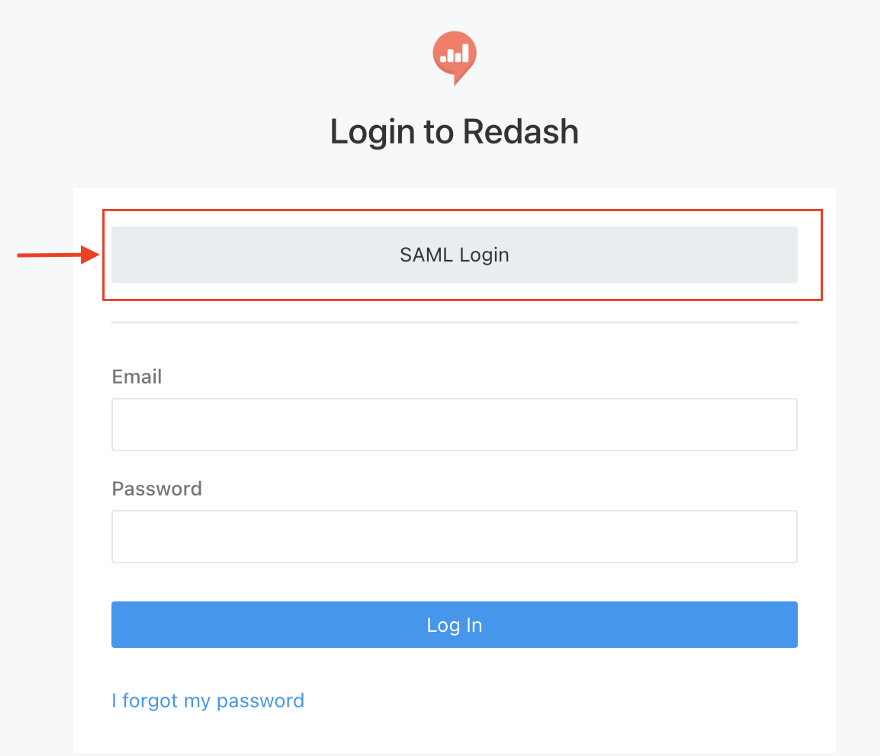
Task: Choose the gray SAML Login option
Action: click(454, 255)
